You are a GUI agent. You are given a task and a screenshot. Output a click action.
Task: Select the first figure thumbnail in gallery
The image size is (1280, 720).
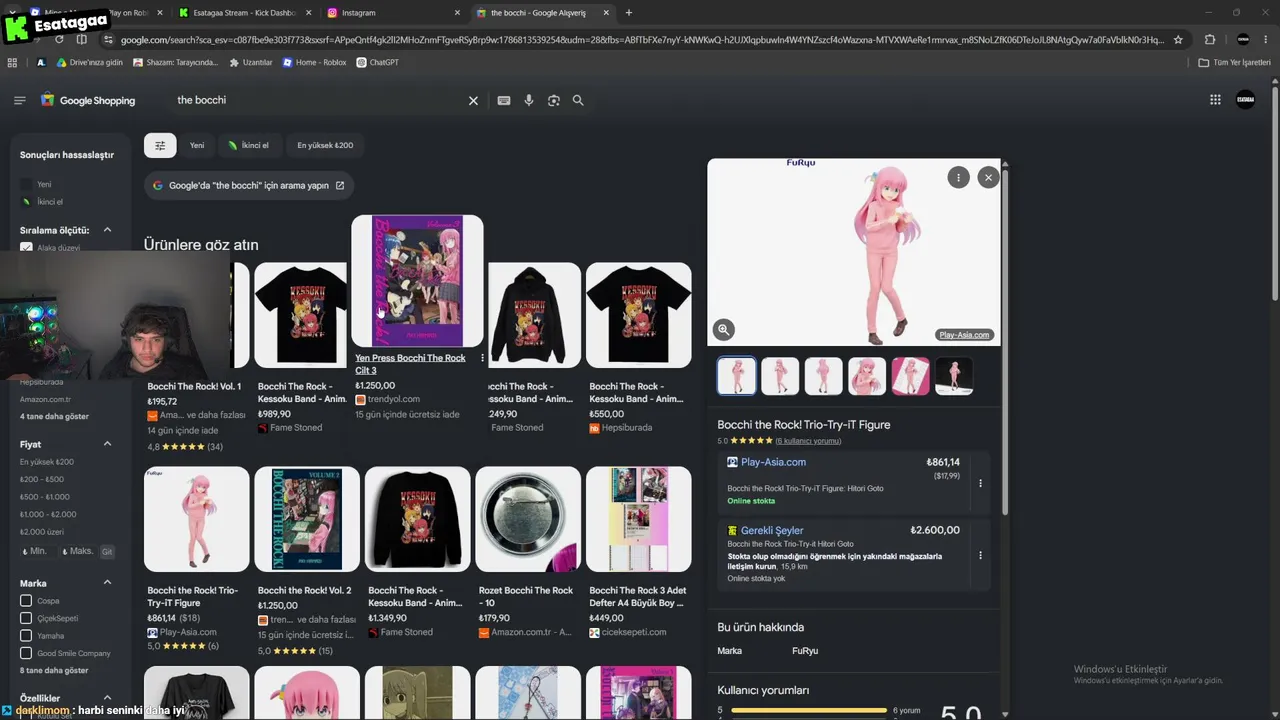pyautogui.click(x=736, y=376)
